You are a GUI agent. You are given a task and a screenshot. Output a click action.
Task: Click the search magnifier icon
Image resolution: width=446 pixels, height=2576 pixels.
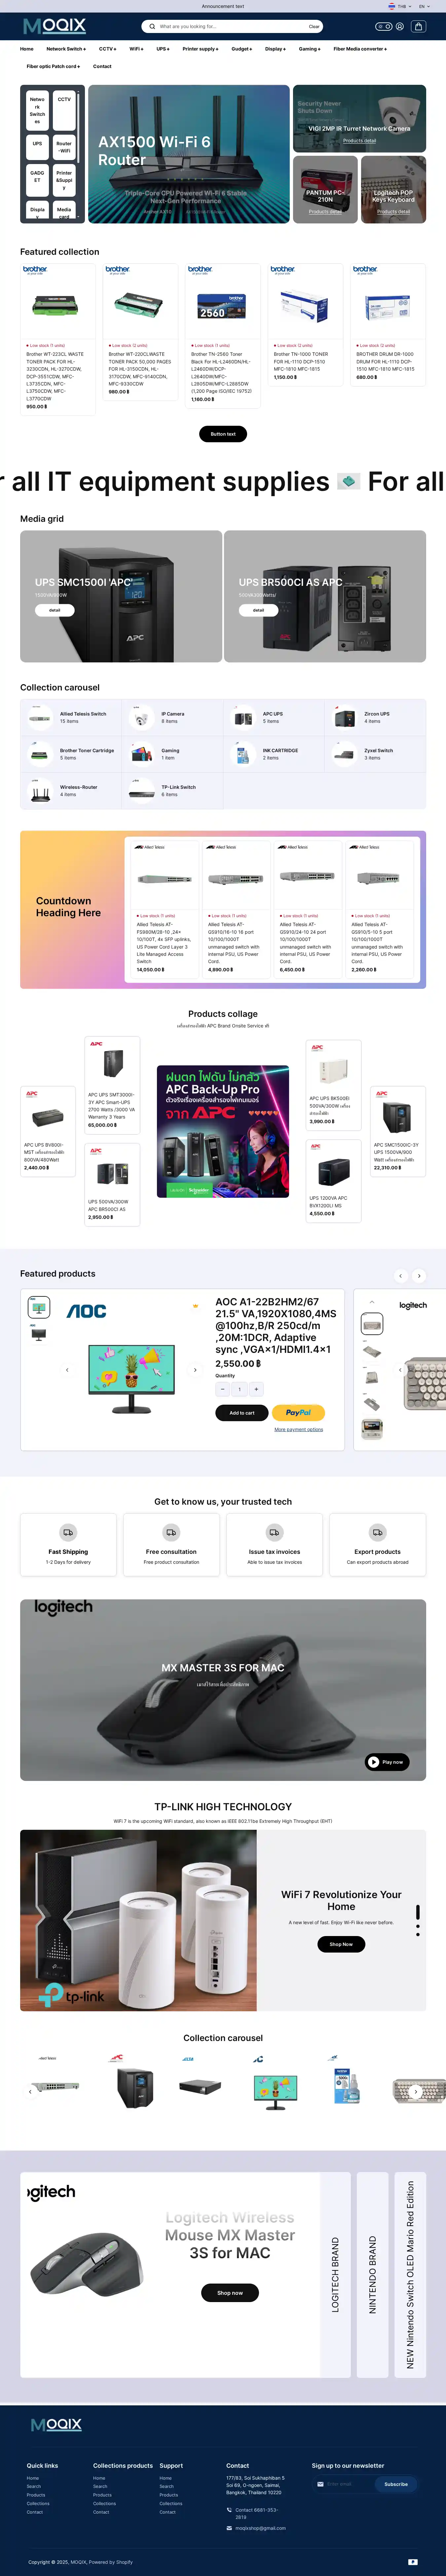click(152, 27)
